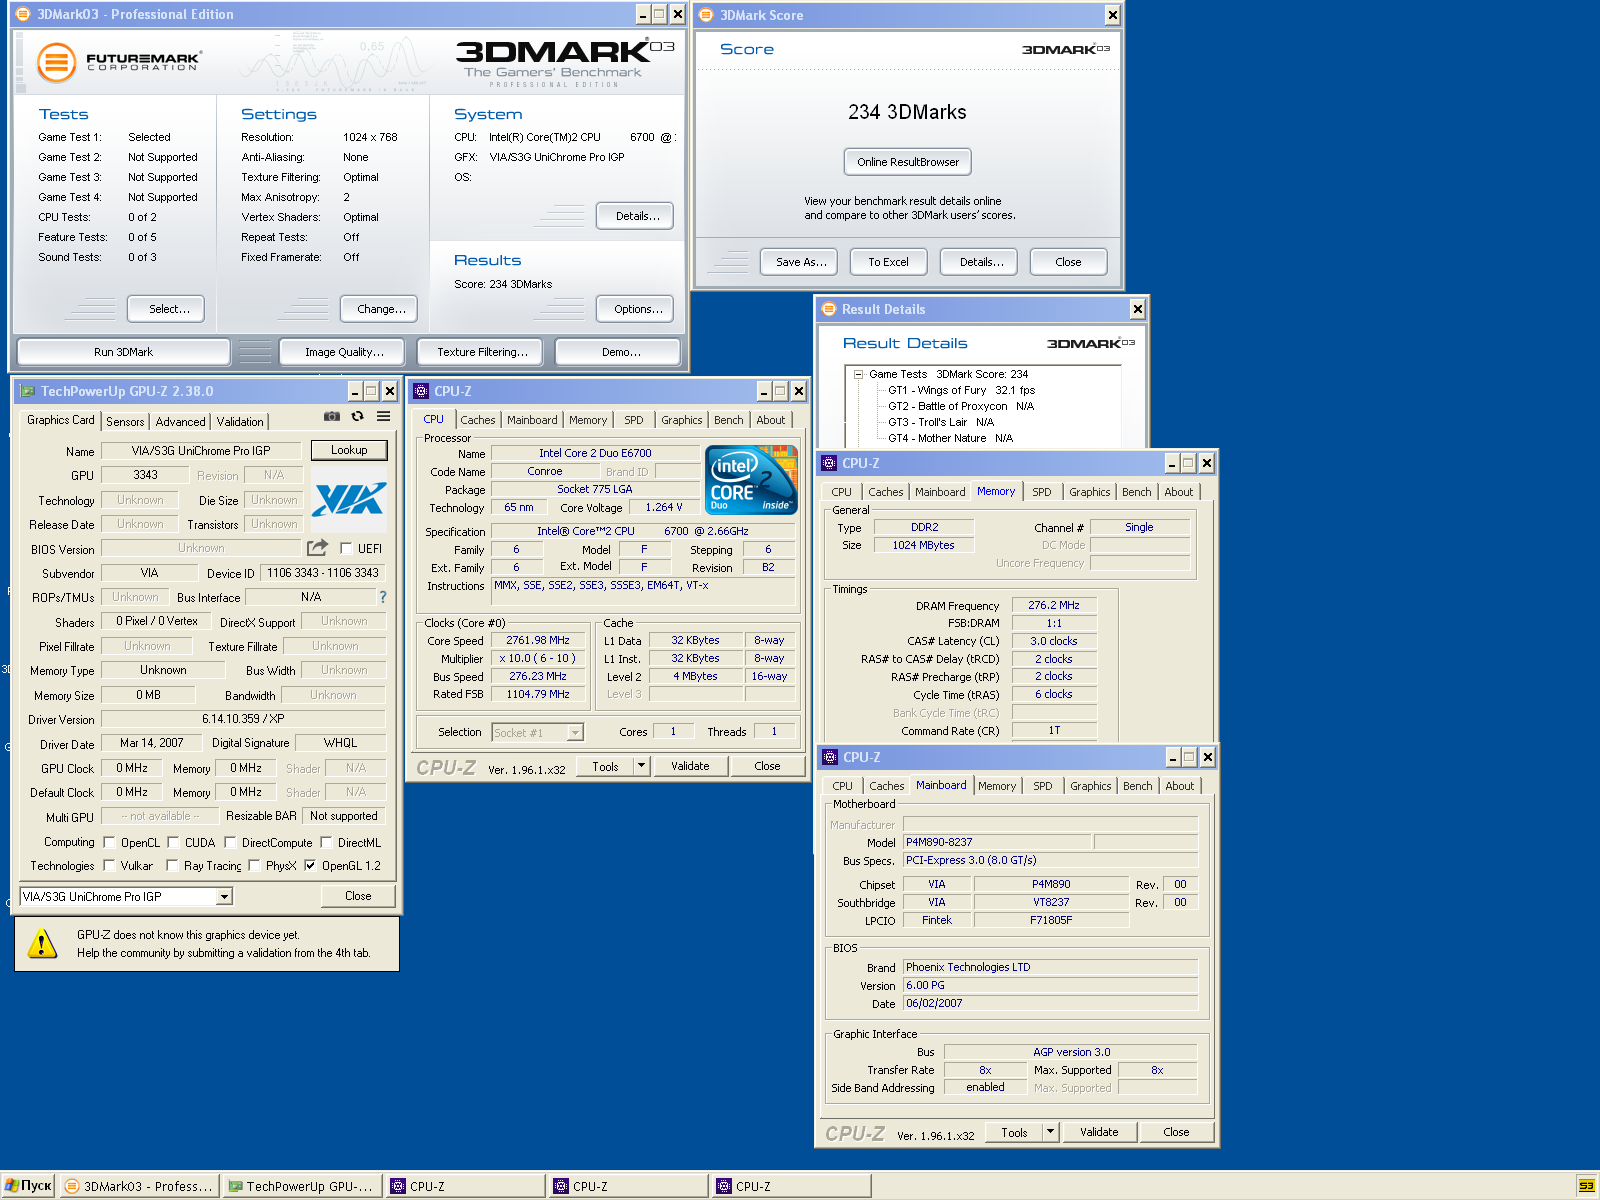Screen dimensions: 1600x1200
Task: Open the Advanced tab in GPU-Z
Action: 180,422
